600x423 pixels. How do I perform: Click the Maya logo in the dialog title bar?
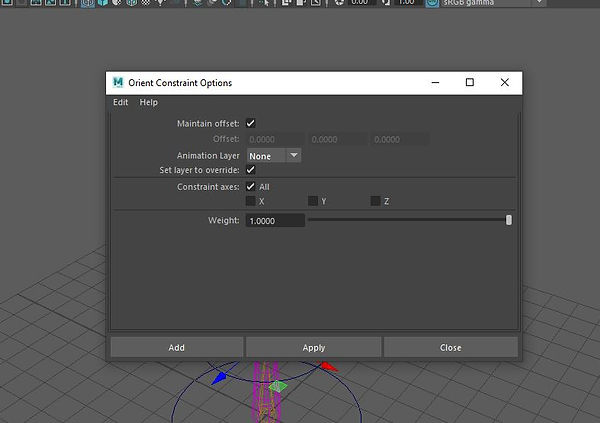pyautogui.click(x=118, y=82)
